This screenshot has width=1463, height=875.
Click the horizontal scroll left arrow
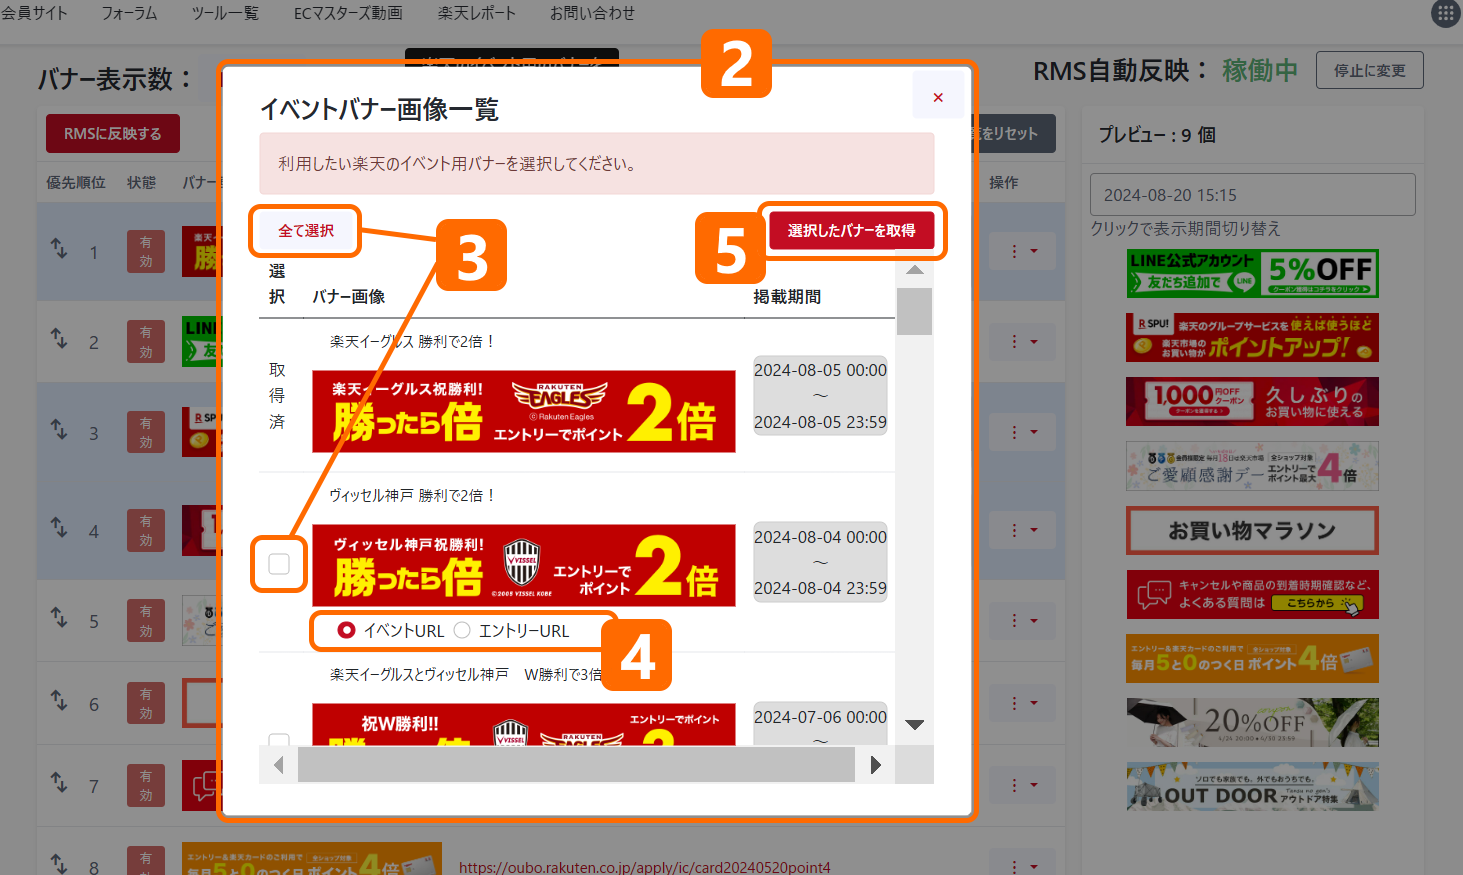[279, 765]
